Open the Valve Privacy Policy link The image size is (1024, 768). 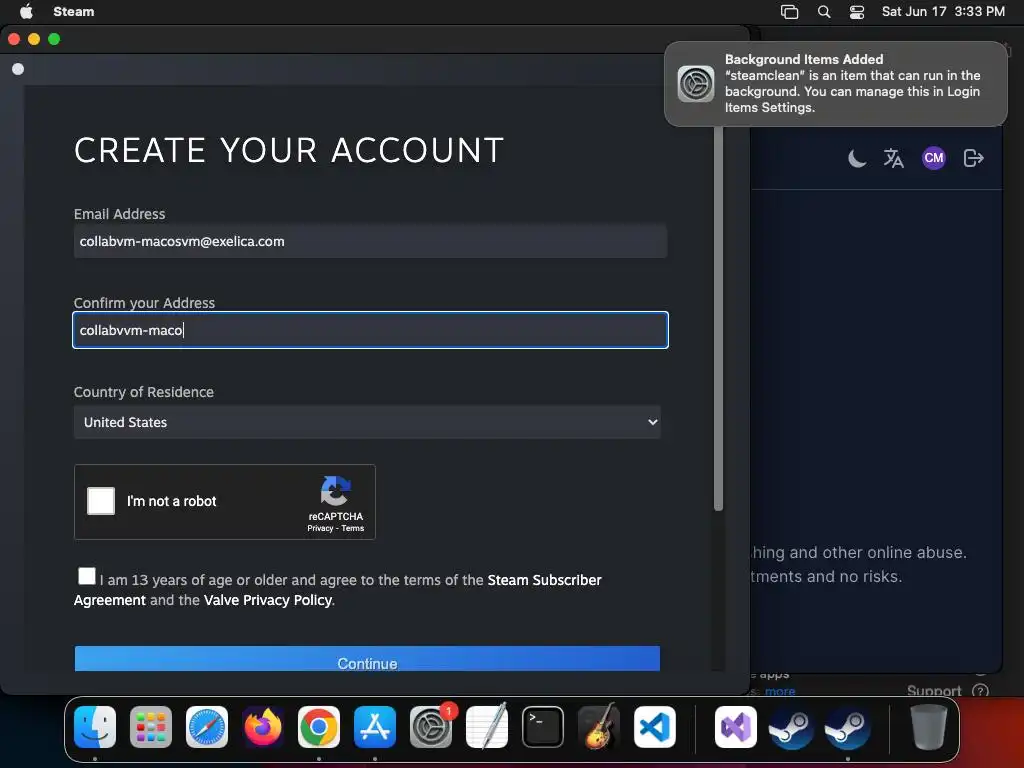268,600
